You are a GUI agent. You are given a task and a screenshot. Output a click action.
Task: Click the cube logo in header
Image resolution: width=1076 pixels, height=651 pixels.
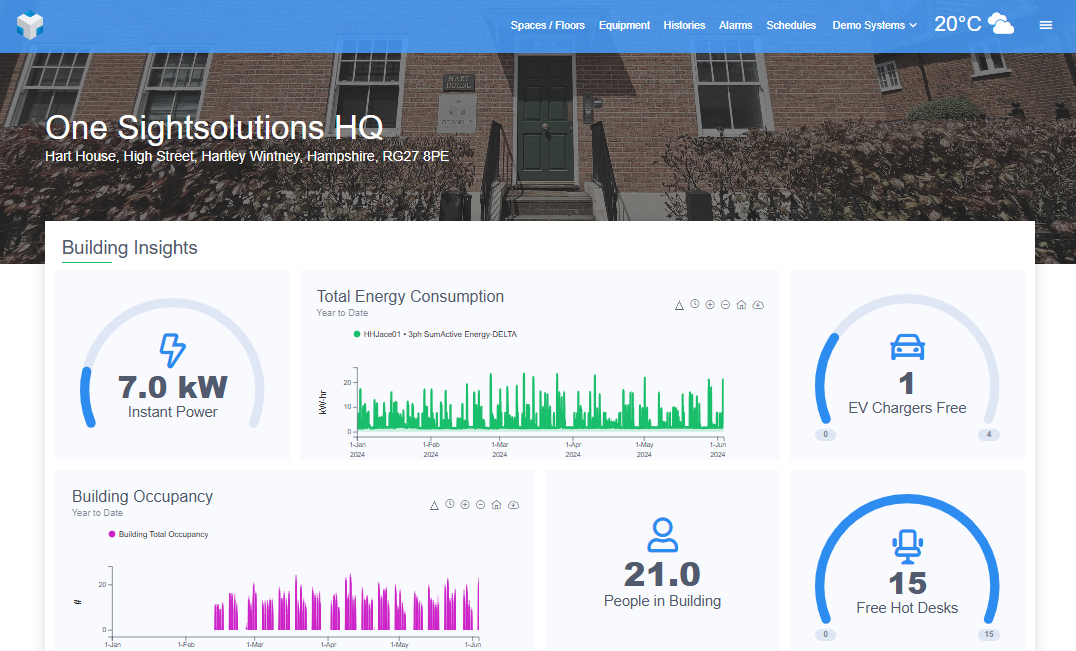click(x=30, y=25)
